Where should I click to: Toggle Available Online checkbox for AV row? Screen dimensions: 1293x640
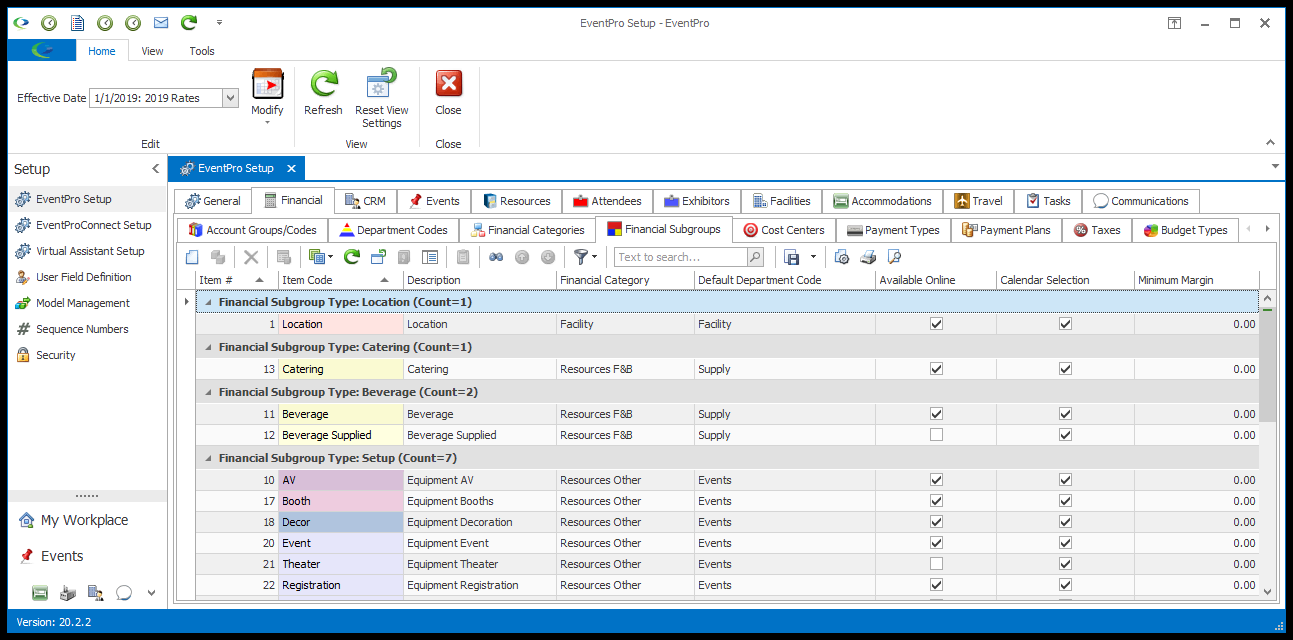(936, 480)
